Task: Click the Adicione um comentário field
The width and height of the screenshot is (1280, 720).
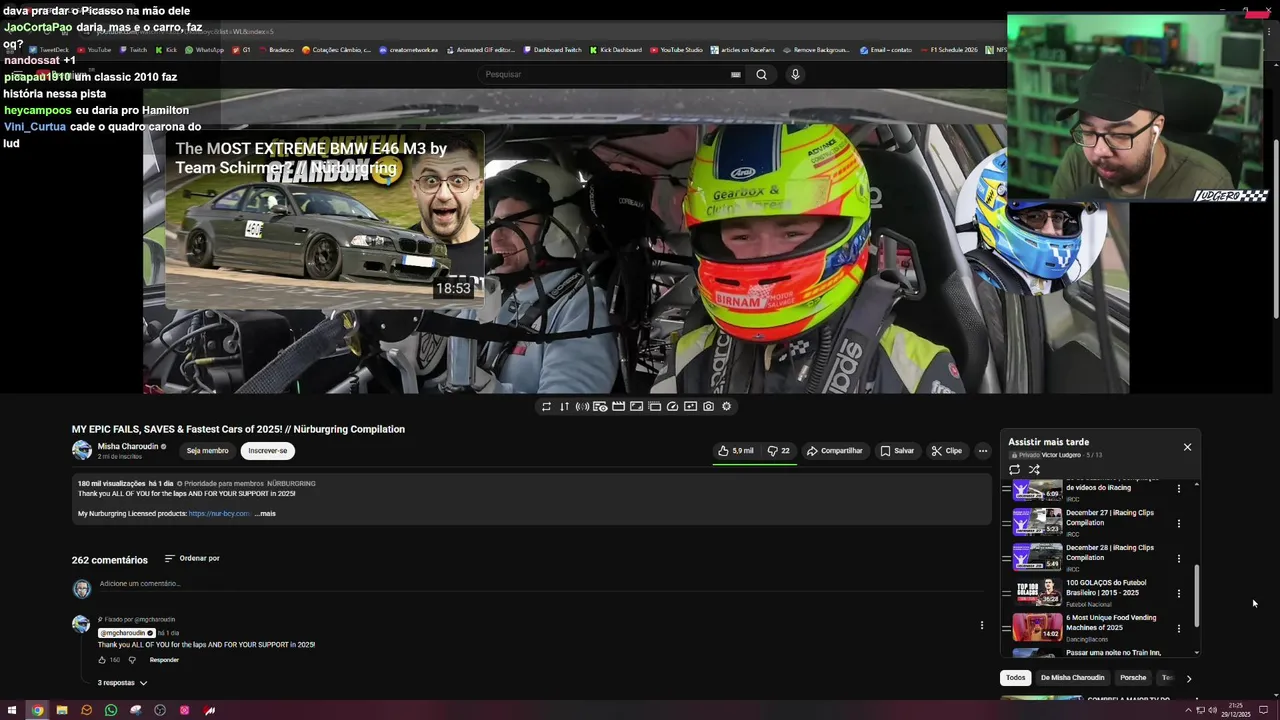Action: (540, 584)
